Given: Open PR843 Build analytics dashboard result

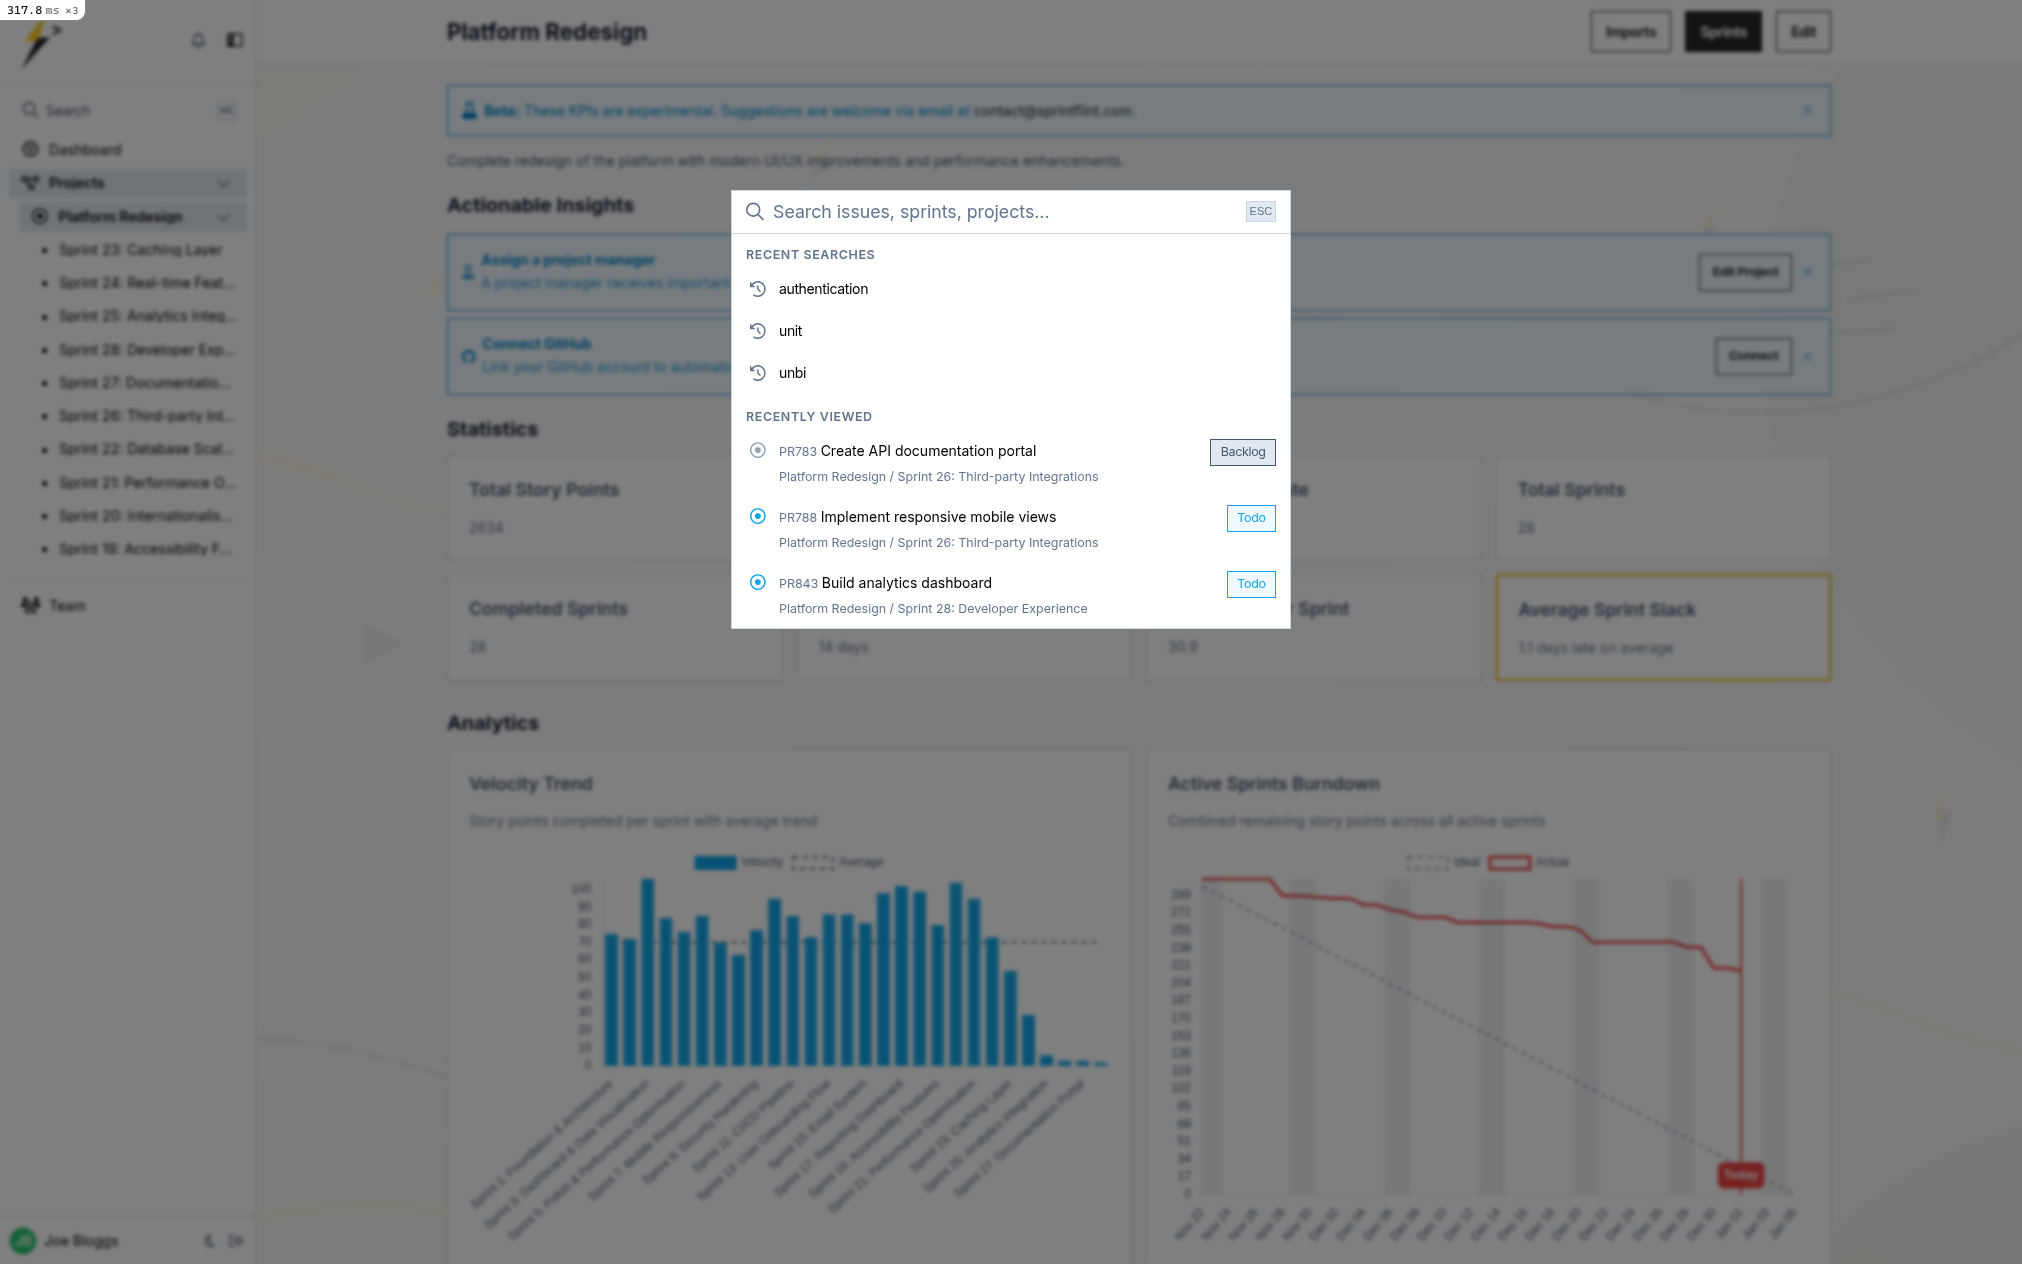Looking at the screenshot, I should [x=906, y=583].
